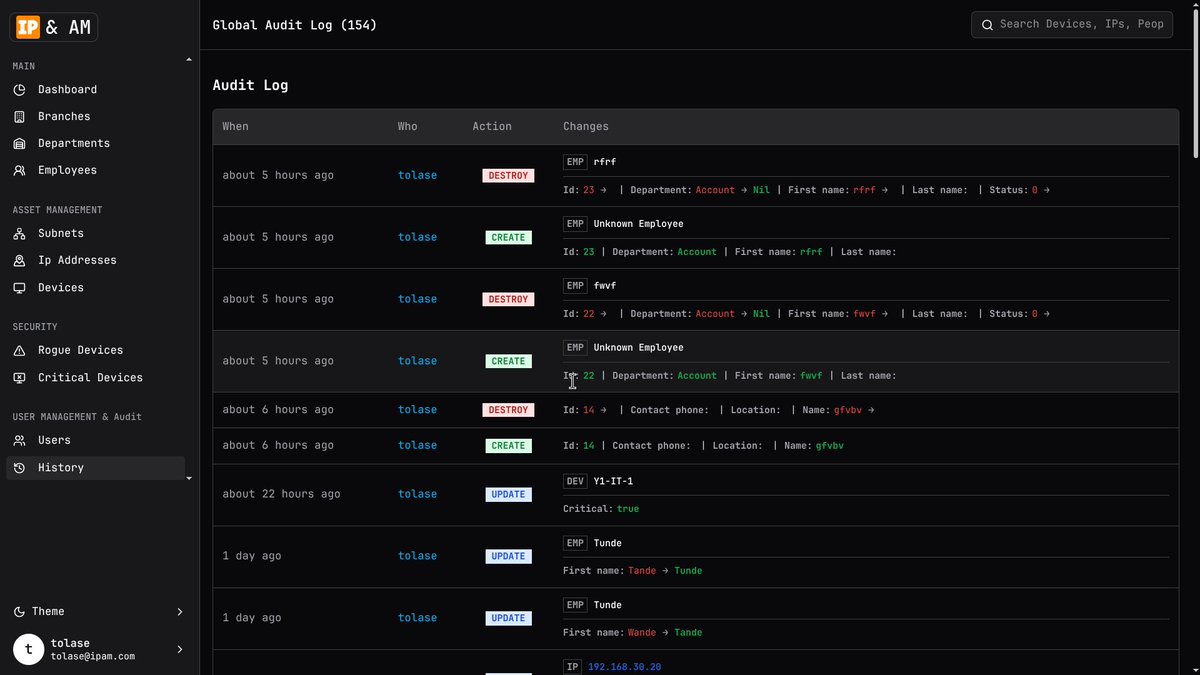This screenshot has width=1200, height=675.
Task: Click the IP & AM logo
Action: click(x=54, y=27)
